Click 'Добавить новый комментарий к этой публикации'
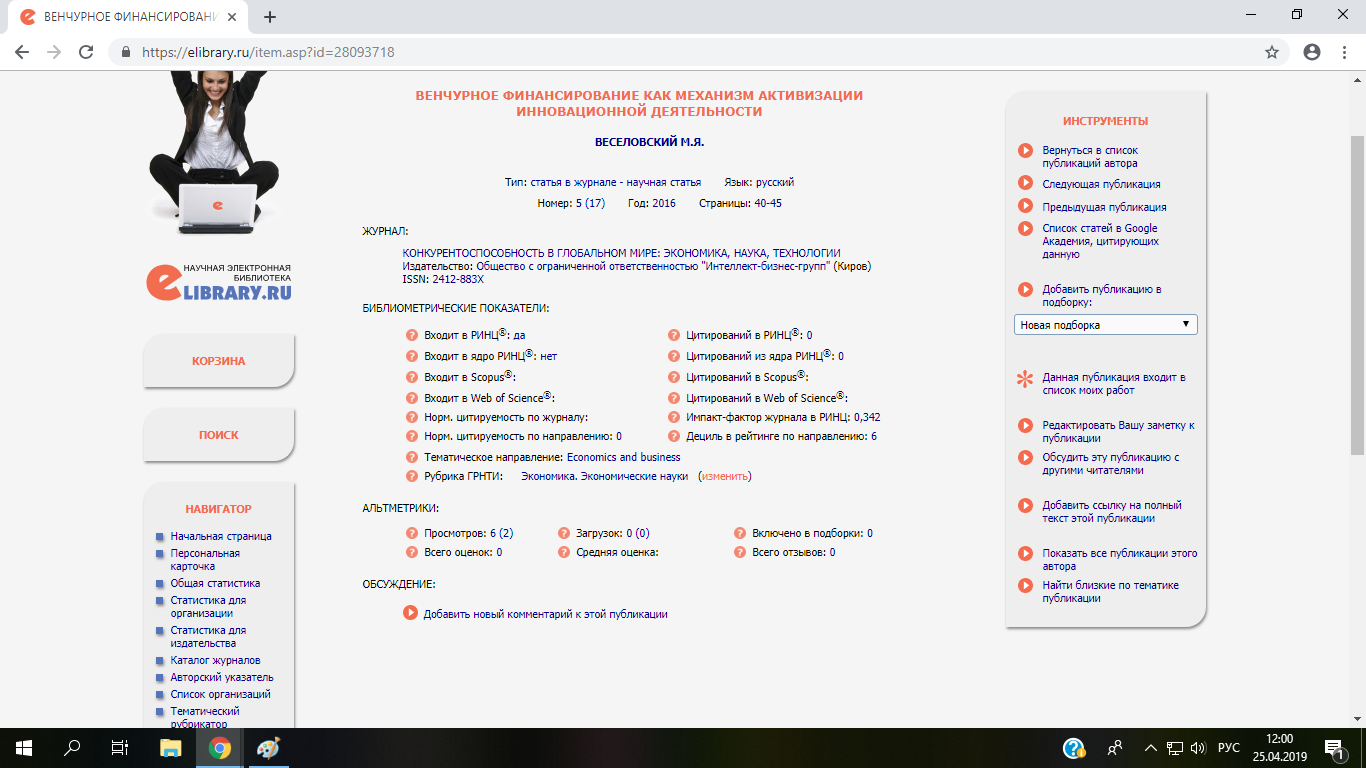 [x=546, y=614]
